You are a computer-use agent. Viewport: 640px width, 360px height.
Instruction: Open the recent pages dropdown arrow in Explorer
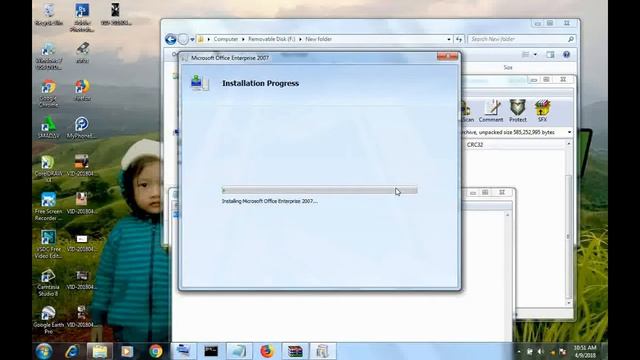pos(192,40)
